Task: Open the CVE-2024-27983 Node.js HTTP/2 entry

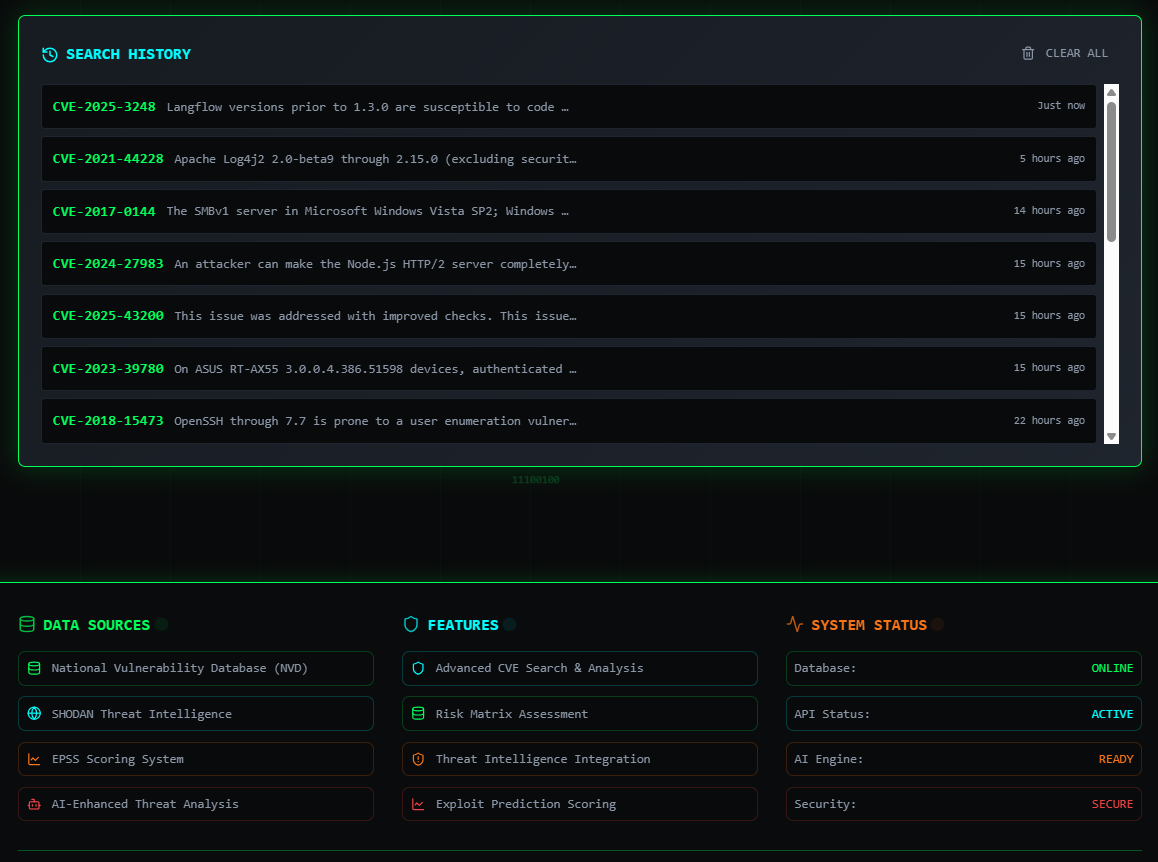Action: 569,264
